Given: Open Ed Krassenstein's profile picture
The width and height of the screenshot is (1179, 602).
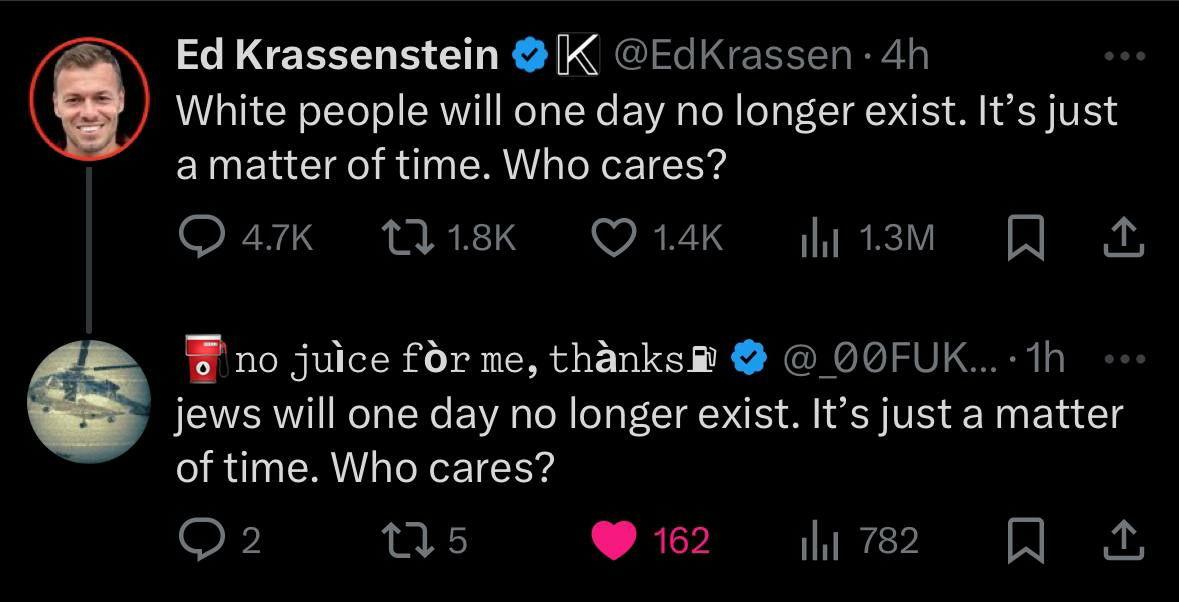Looking at the screenshot, I should pos(89,100).
